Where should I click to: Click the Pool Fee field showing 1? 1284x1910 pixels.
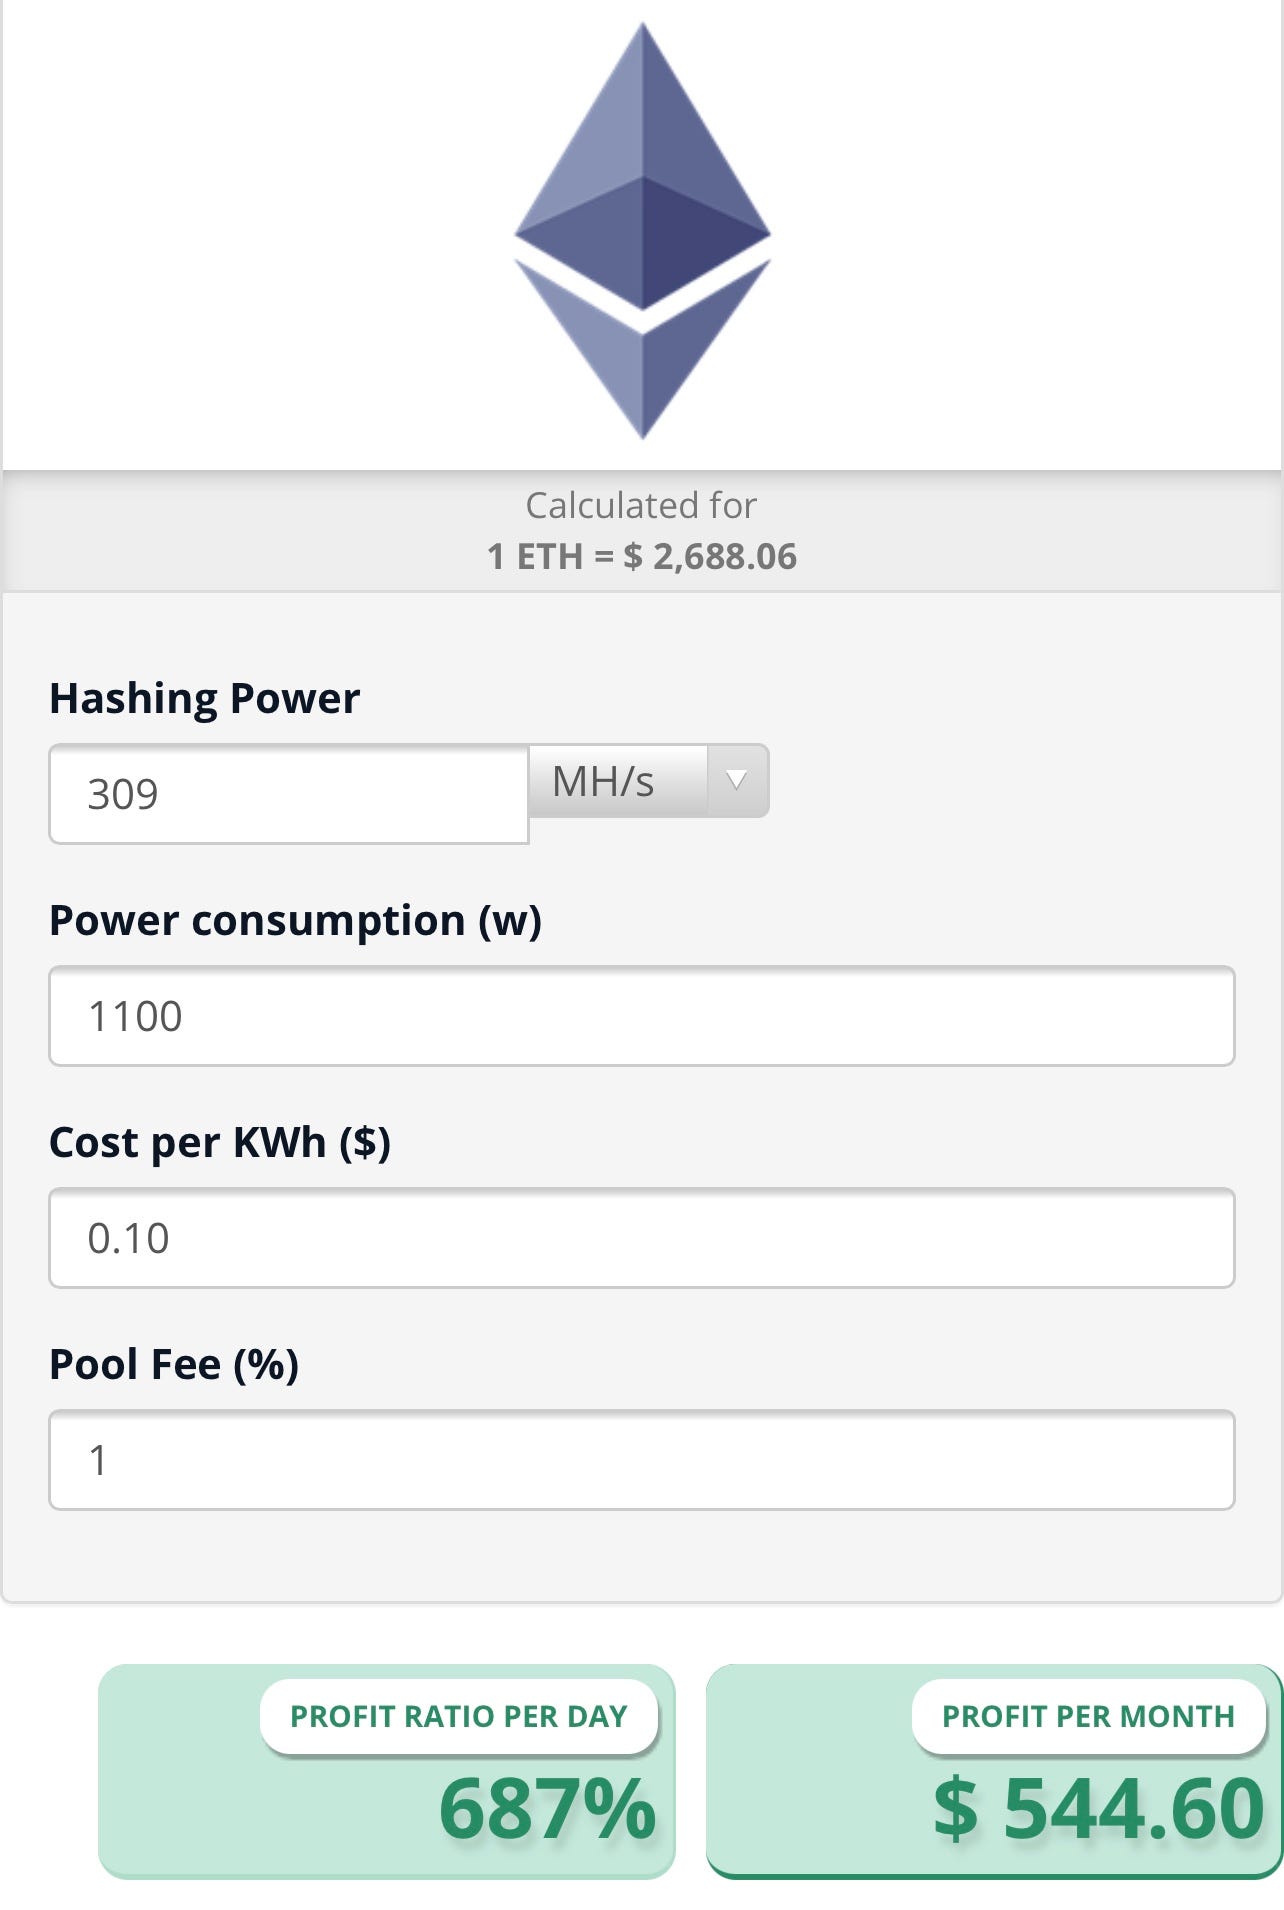click(642, 1460)
